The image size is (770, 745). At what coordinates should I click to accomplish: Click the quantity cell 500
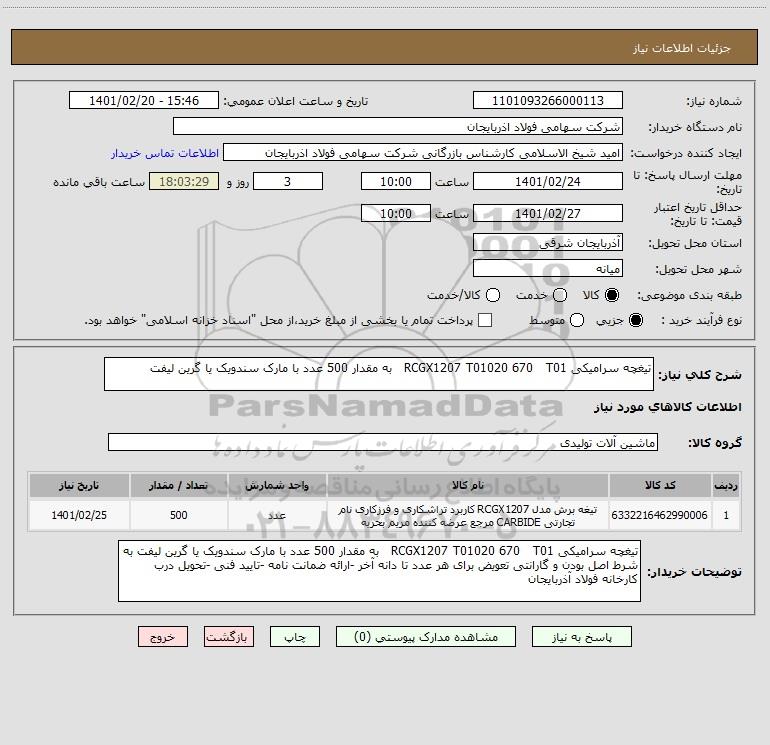tap(179, 515)
